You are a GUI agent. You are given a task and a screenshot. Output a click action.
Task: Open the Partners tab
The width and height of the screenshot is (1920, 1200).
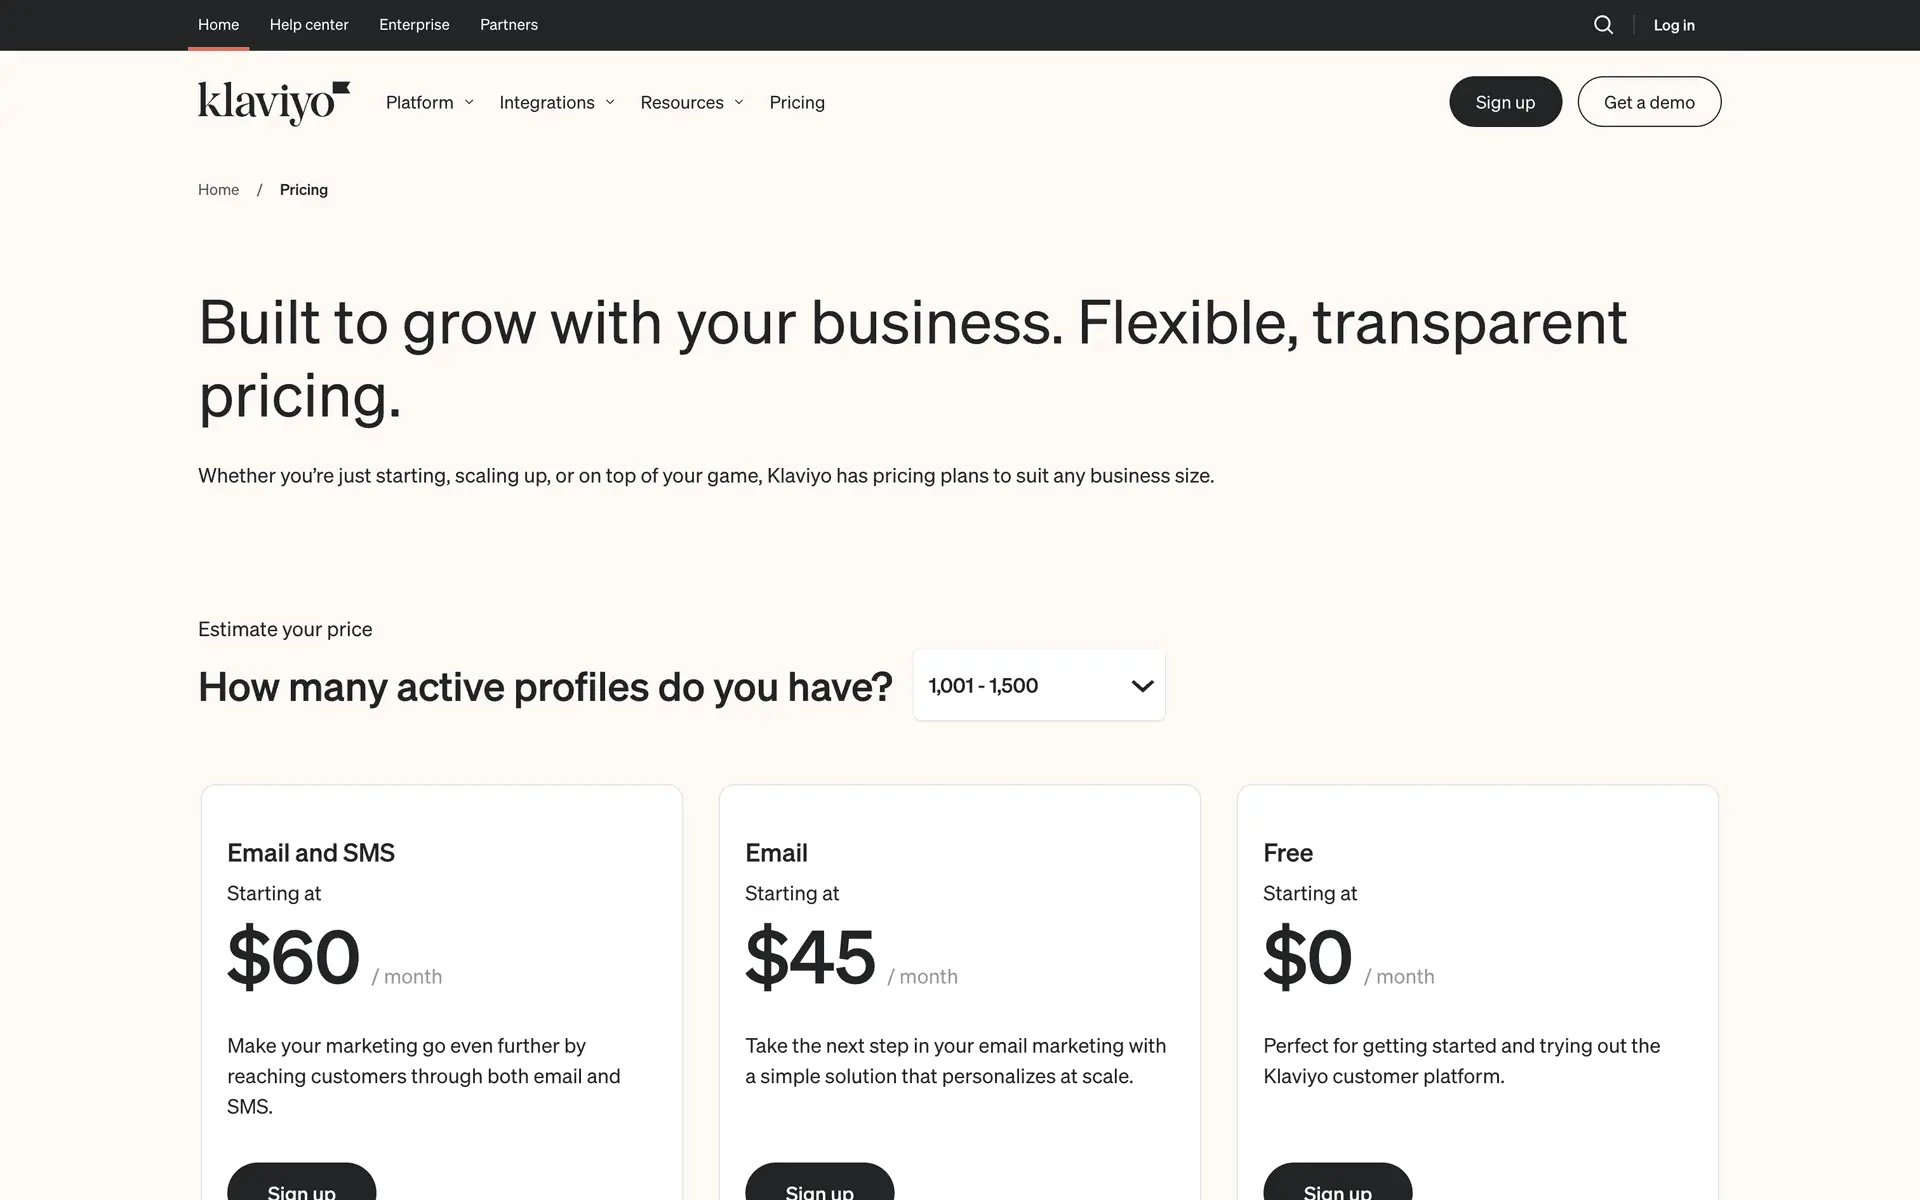point(509,25)
